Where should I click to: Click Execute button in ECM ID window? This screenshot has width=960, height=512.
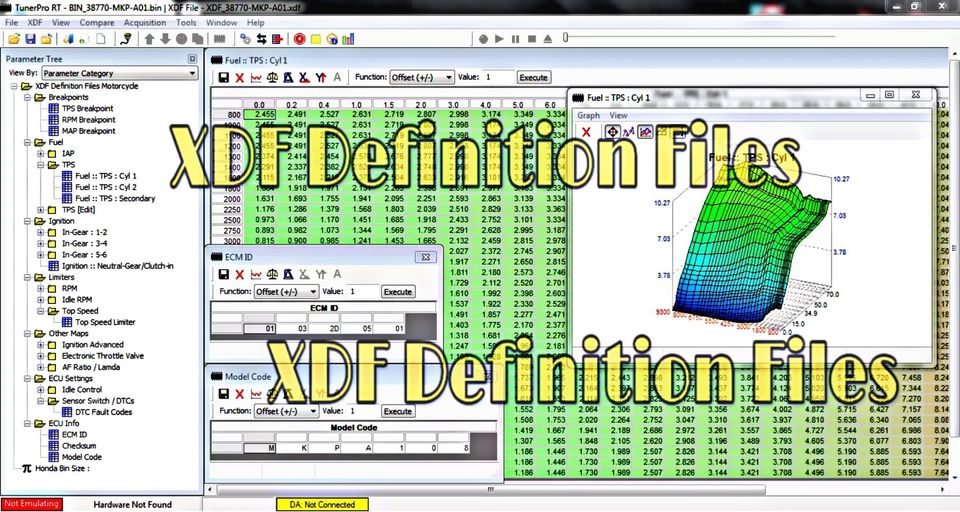(397, 292)
